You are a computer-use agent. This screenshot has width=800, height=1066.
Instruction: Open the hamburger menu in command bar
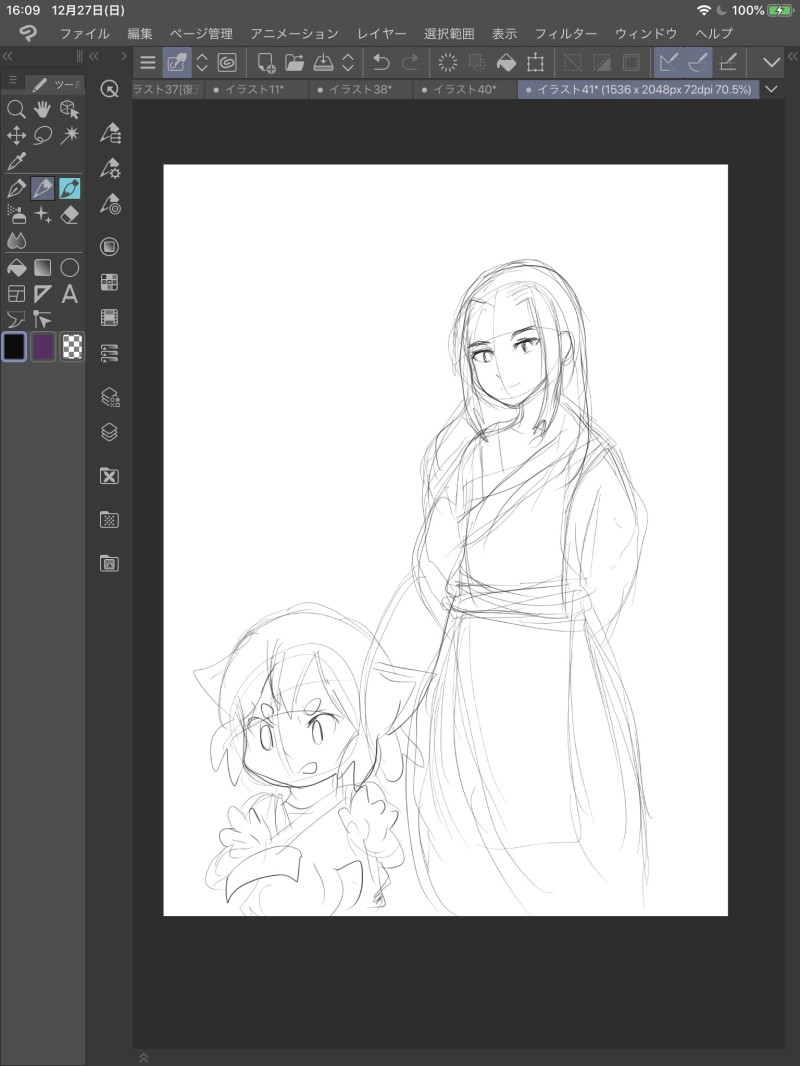[147, 63]
